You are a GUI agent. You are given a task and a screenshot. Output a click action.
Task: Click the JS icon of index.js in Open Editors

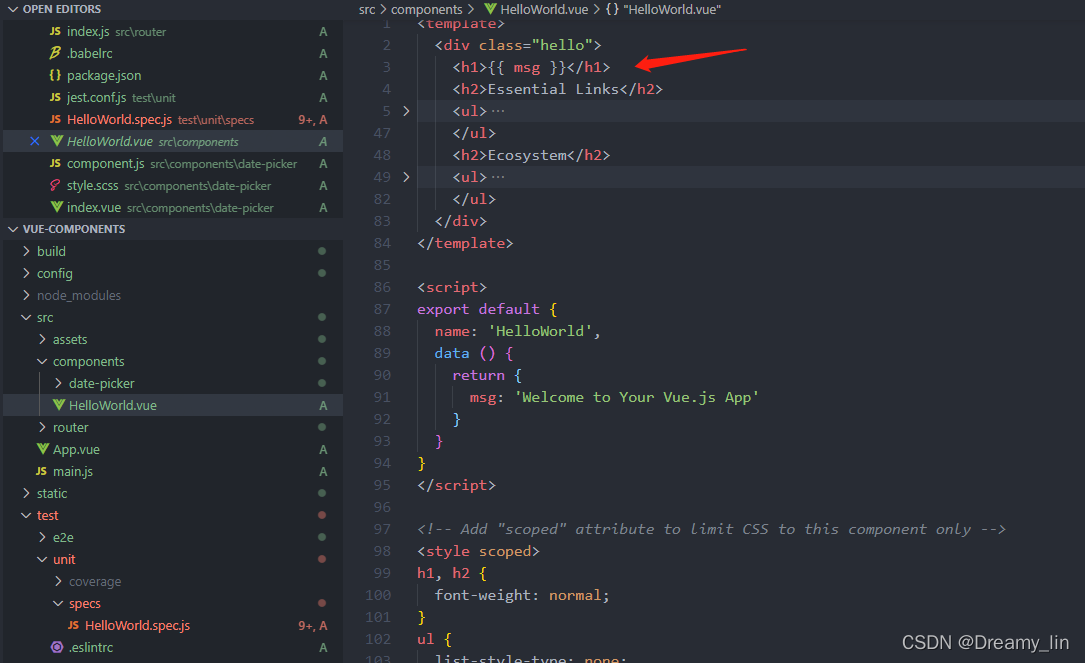click(55, 31)
